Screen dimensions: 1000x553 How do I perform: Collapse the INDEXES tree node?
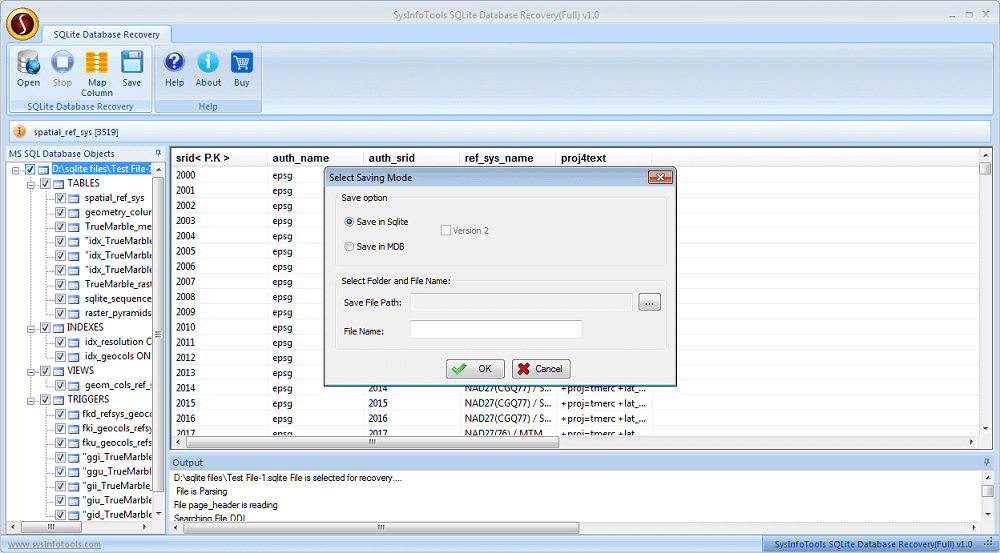[x=32, y=328]
